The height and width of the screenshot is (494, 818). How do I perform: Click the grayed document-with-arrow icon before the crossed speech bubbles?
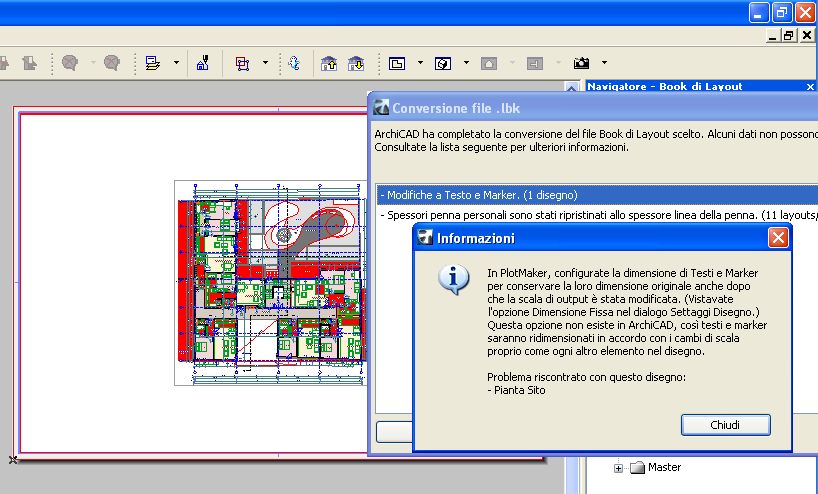coord(30,64)
